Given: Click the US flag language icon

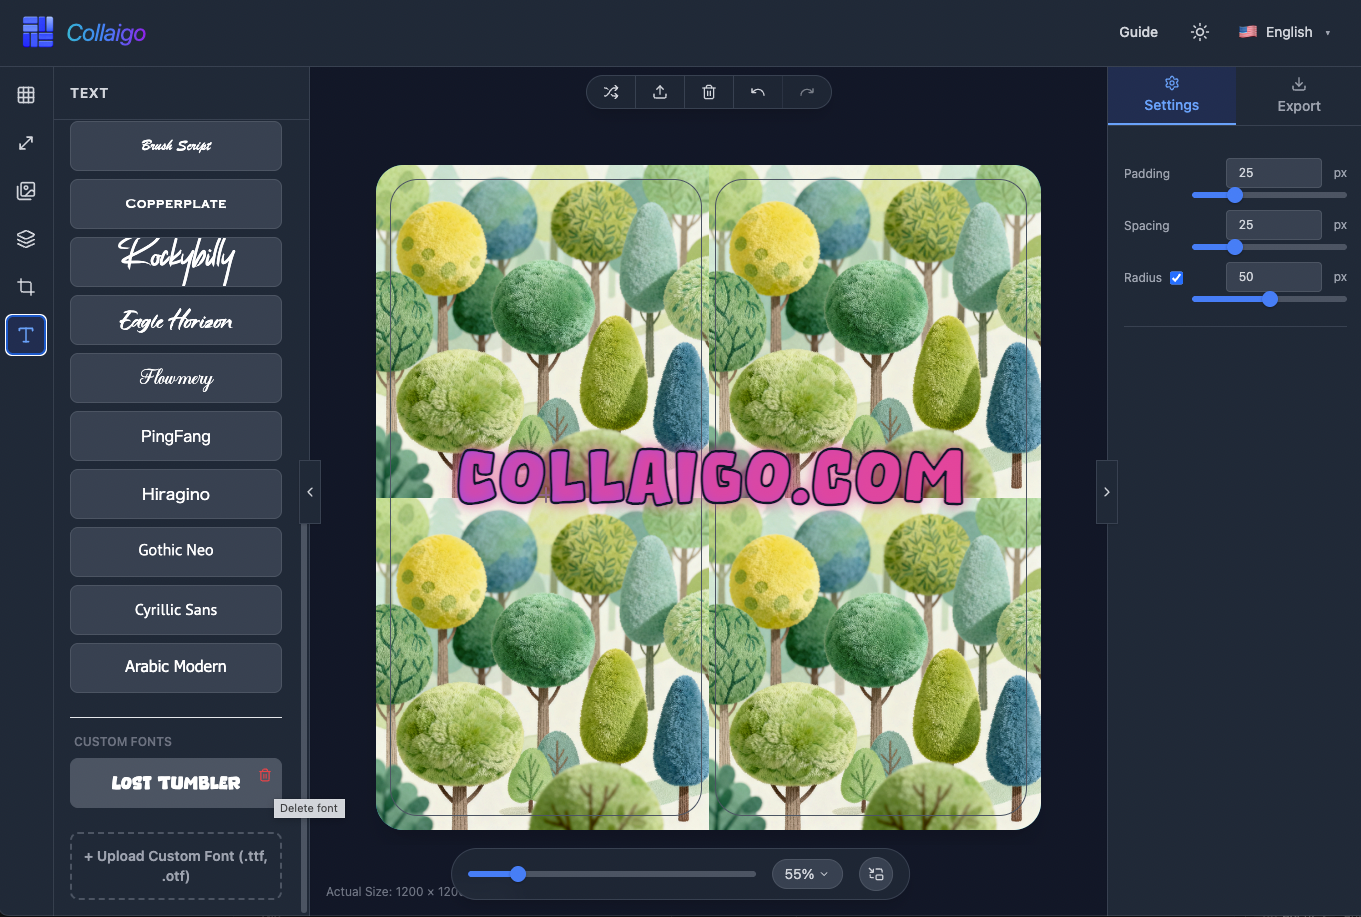Looking at the screenshot, I should point(1248,32).
